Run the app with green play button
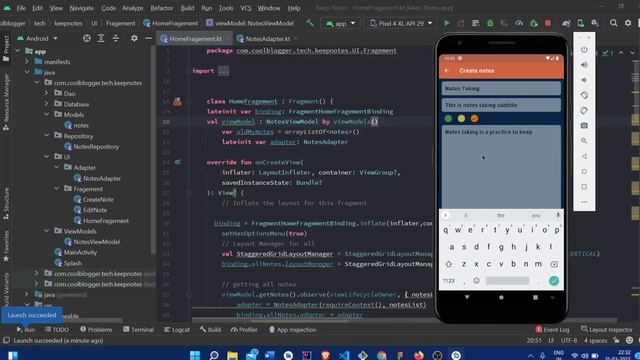This screenshot has width=640, height=360. click(447, 23)
